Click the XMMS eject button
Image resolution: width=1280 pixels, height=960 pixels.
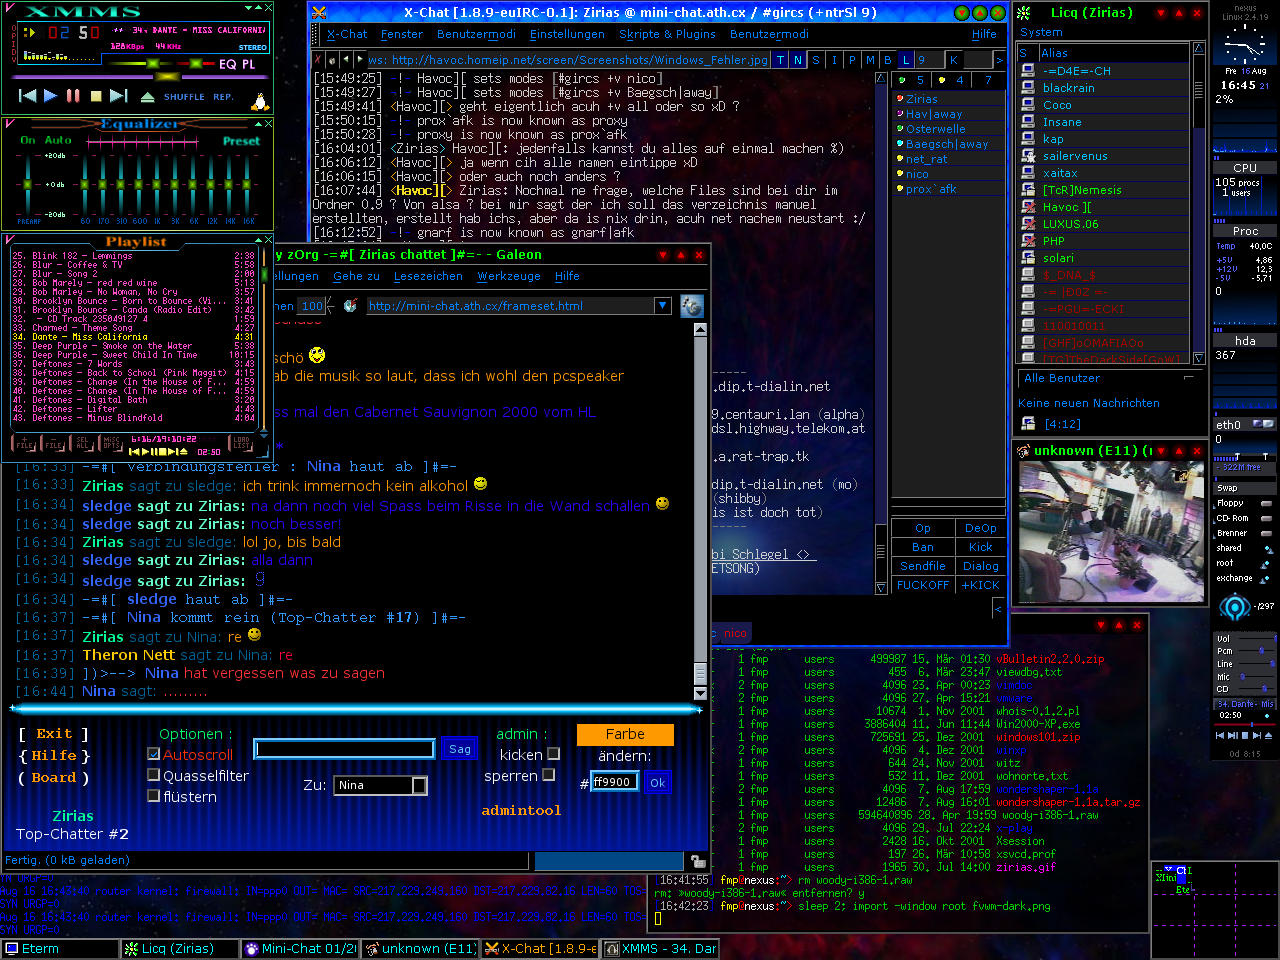coord(147,97)
